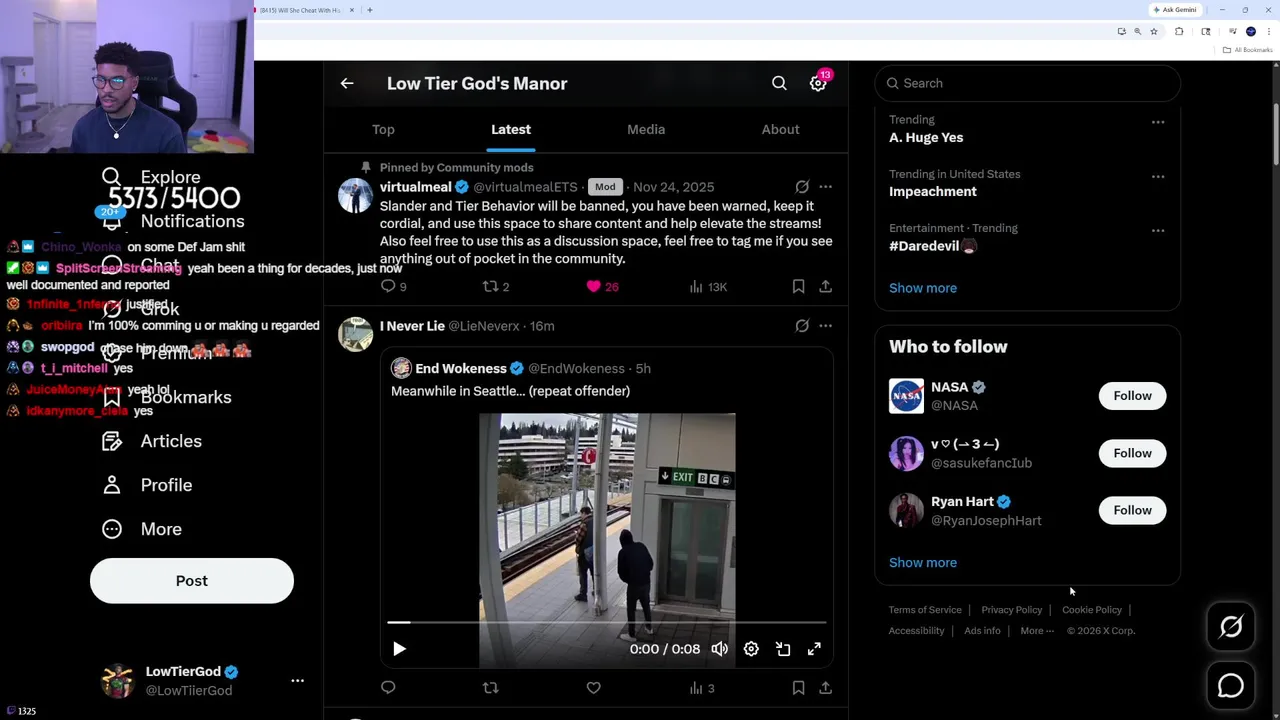Screen dimensions: 1280x720
Task: Open the About tab
Action: (x=780, y=129)
